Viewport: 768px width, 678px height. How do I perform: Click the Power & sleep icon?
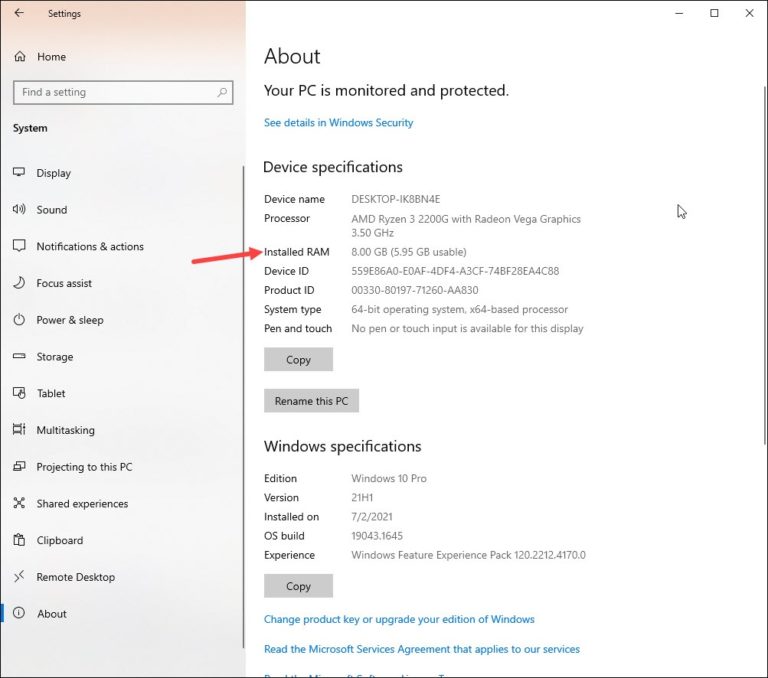pyautogui.click(x=19, y=320)
